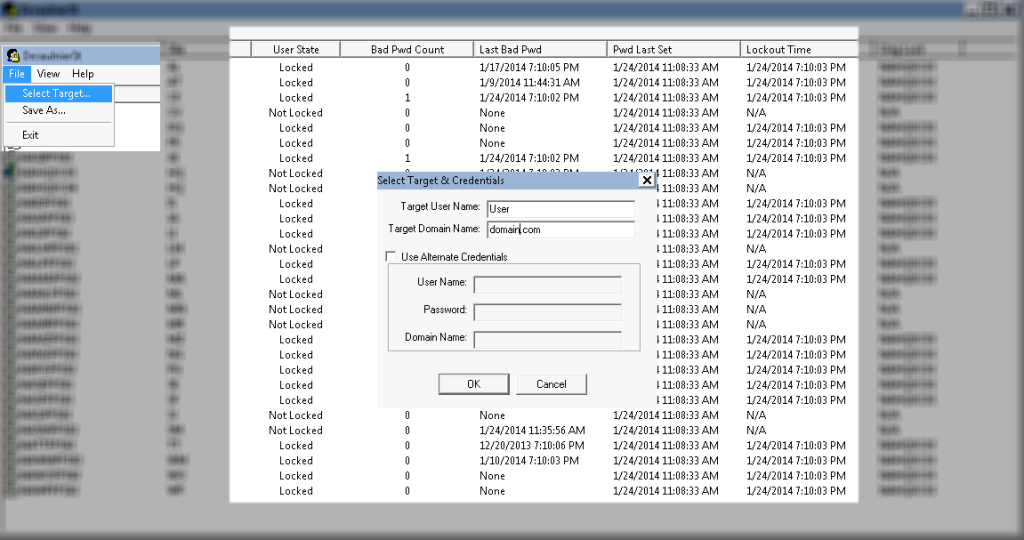Open the File menu
The width and height of the screenshot is (1024, 540).
pos(16,74)
